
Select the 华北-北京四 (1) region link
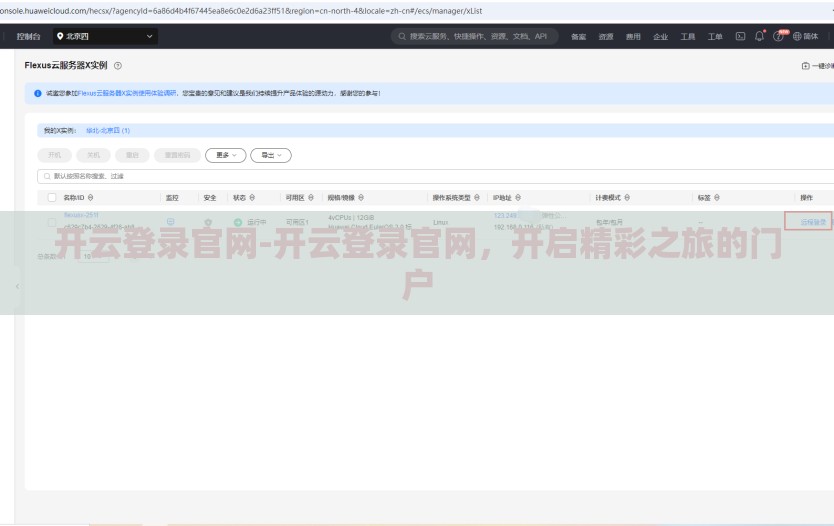108,130
